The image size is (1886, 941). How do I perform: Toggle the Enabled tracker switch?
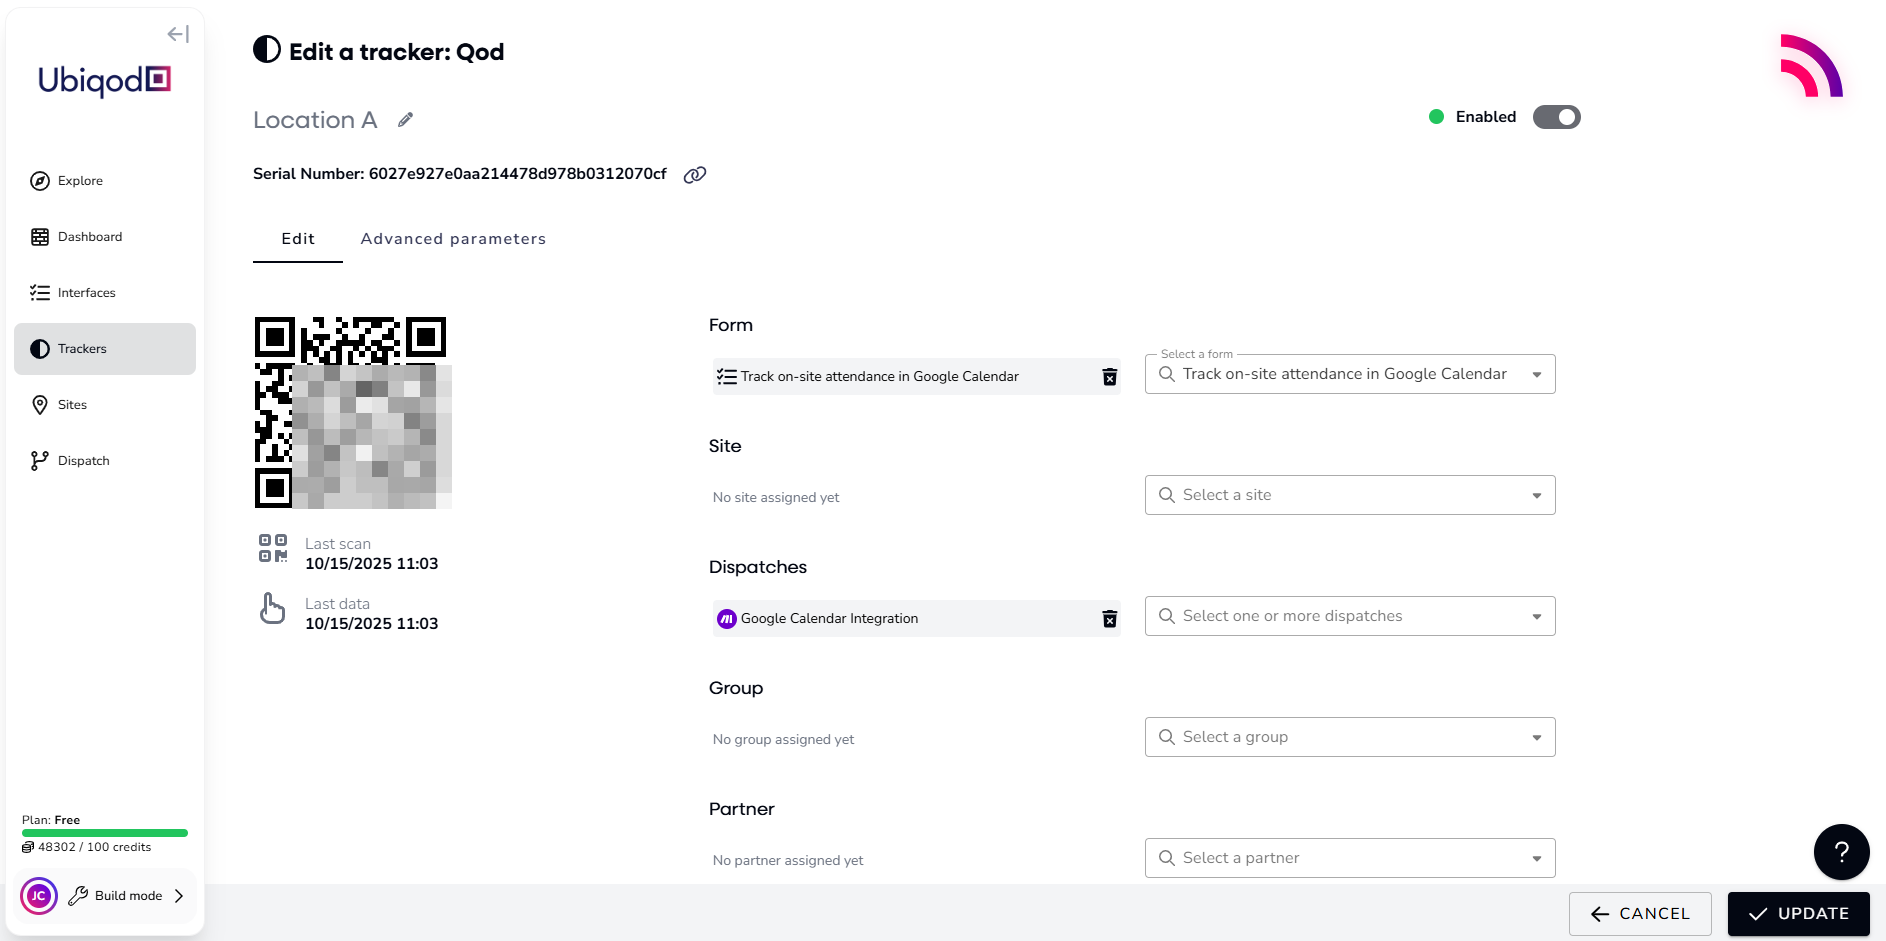1556,117
